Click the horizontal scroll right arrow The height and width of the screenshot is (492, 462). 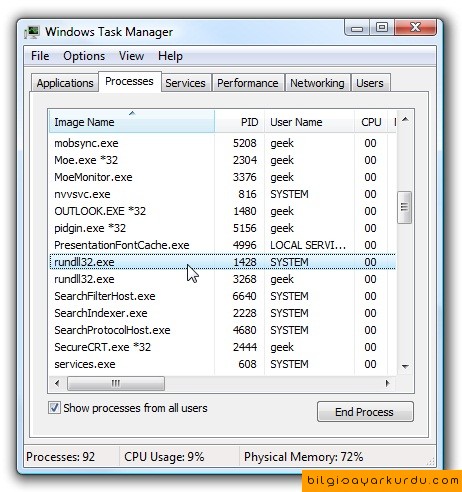[x=387, y=383]
